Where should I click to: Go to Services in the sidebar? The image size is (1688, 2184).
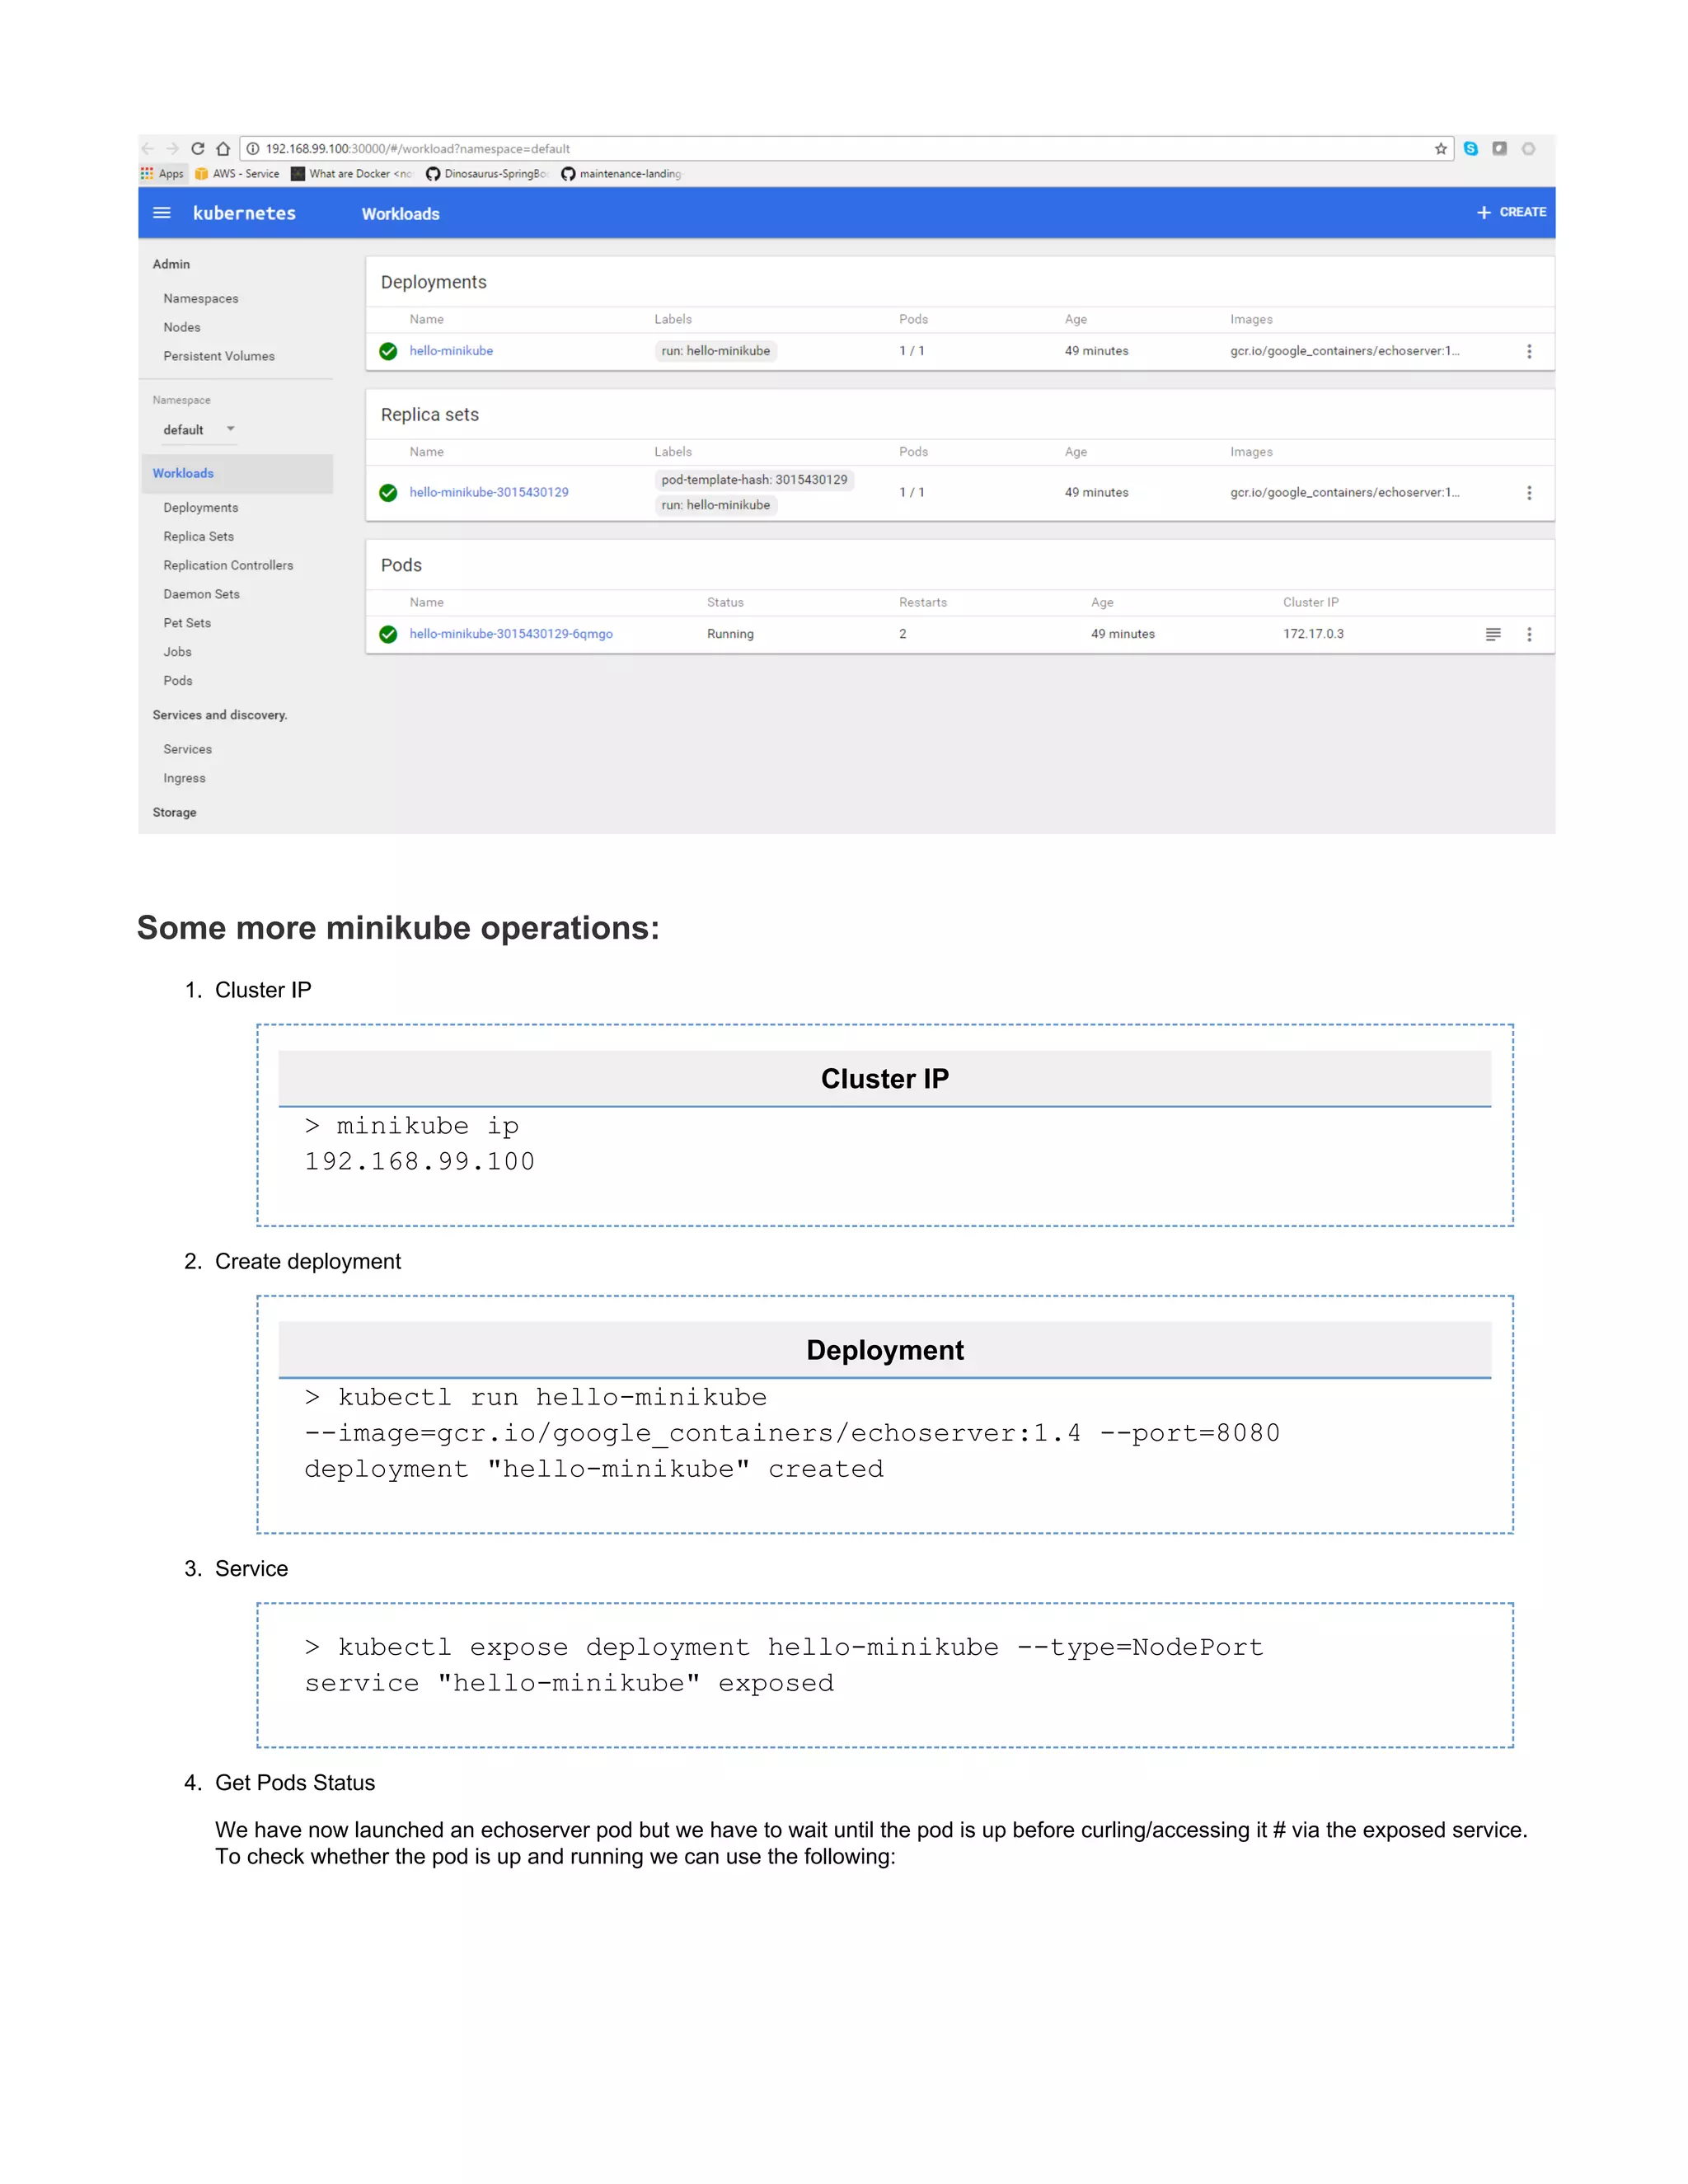tap(187, 749)
